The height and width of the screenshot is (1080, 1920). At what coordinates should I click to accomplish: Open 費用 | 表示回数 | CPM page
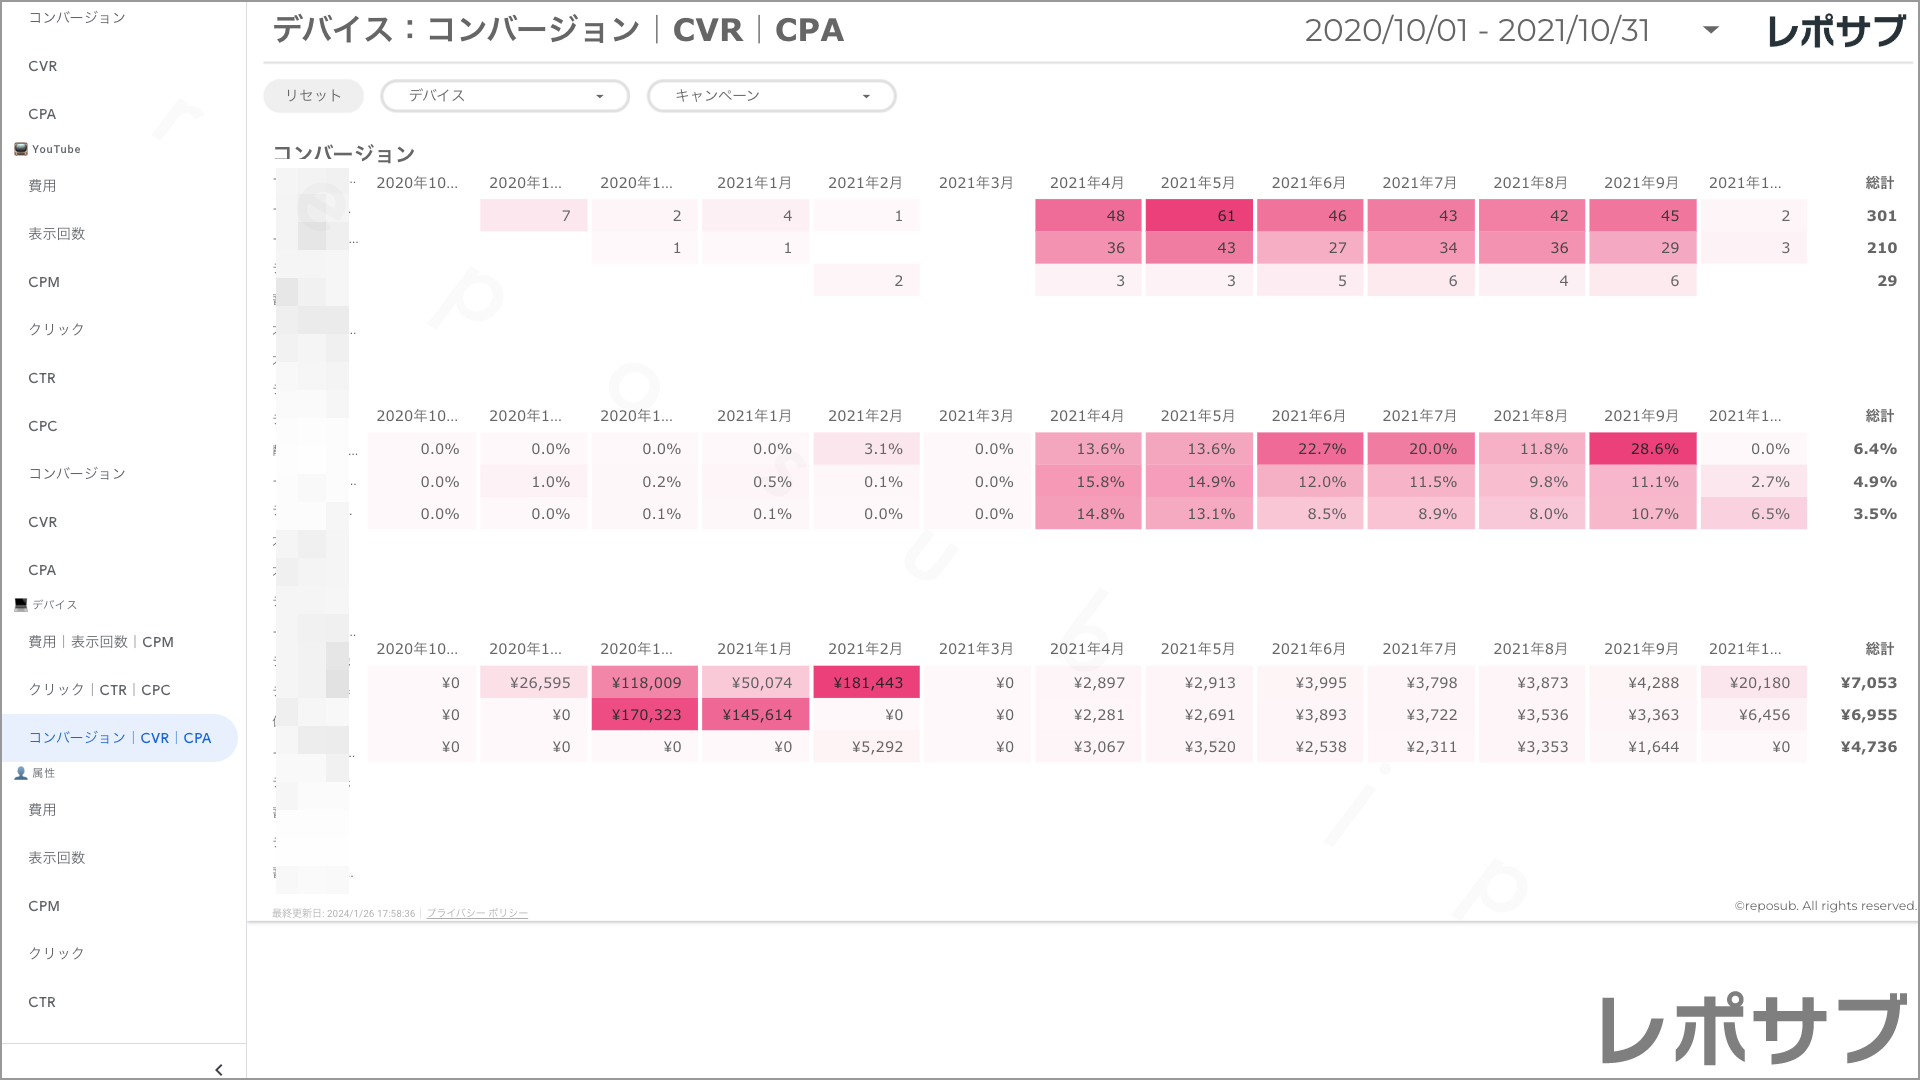coord(101,642)
